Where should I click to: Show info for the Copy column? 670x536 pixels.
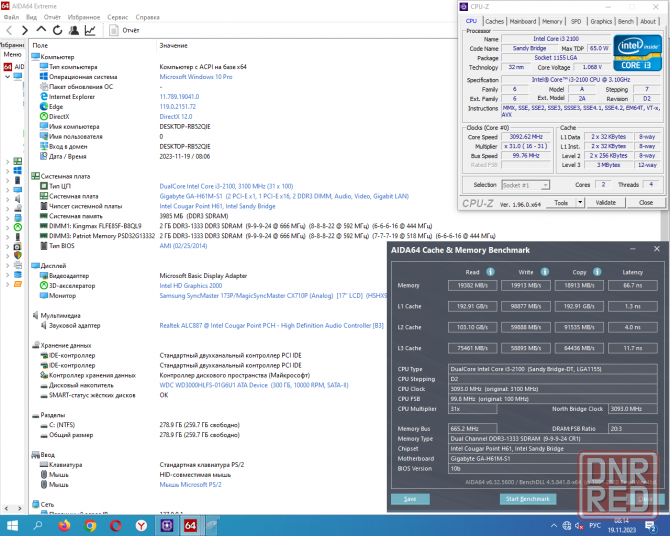coord(597,272)
